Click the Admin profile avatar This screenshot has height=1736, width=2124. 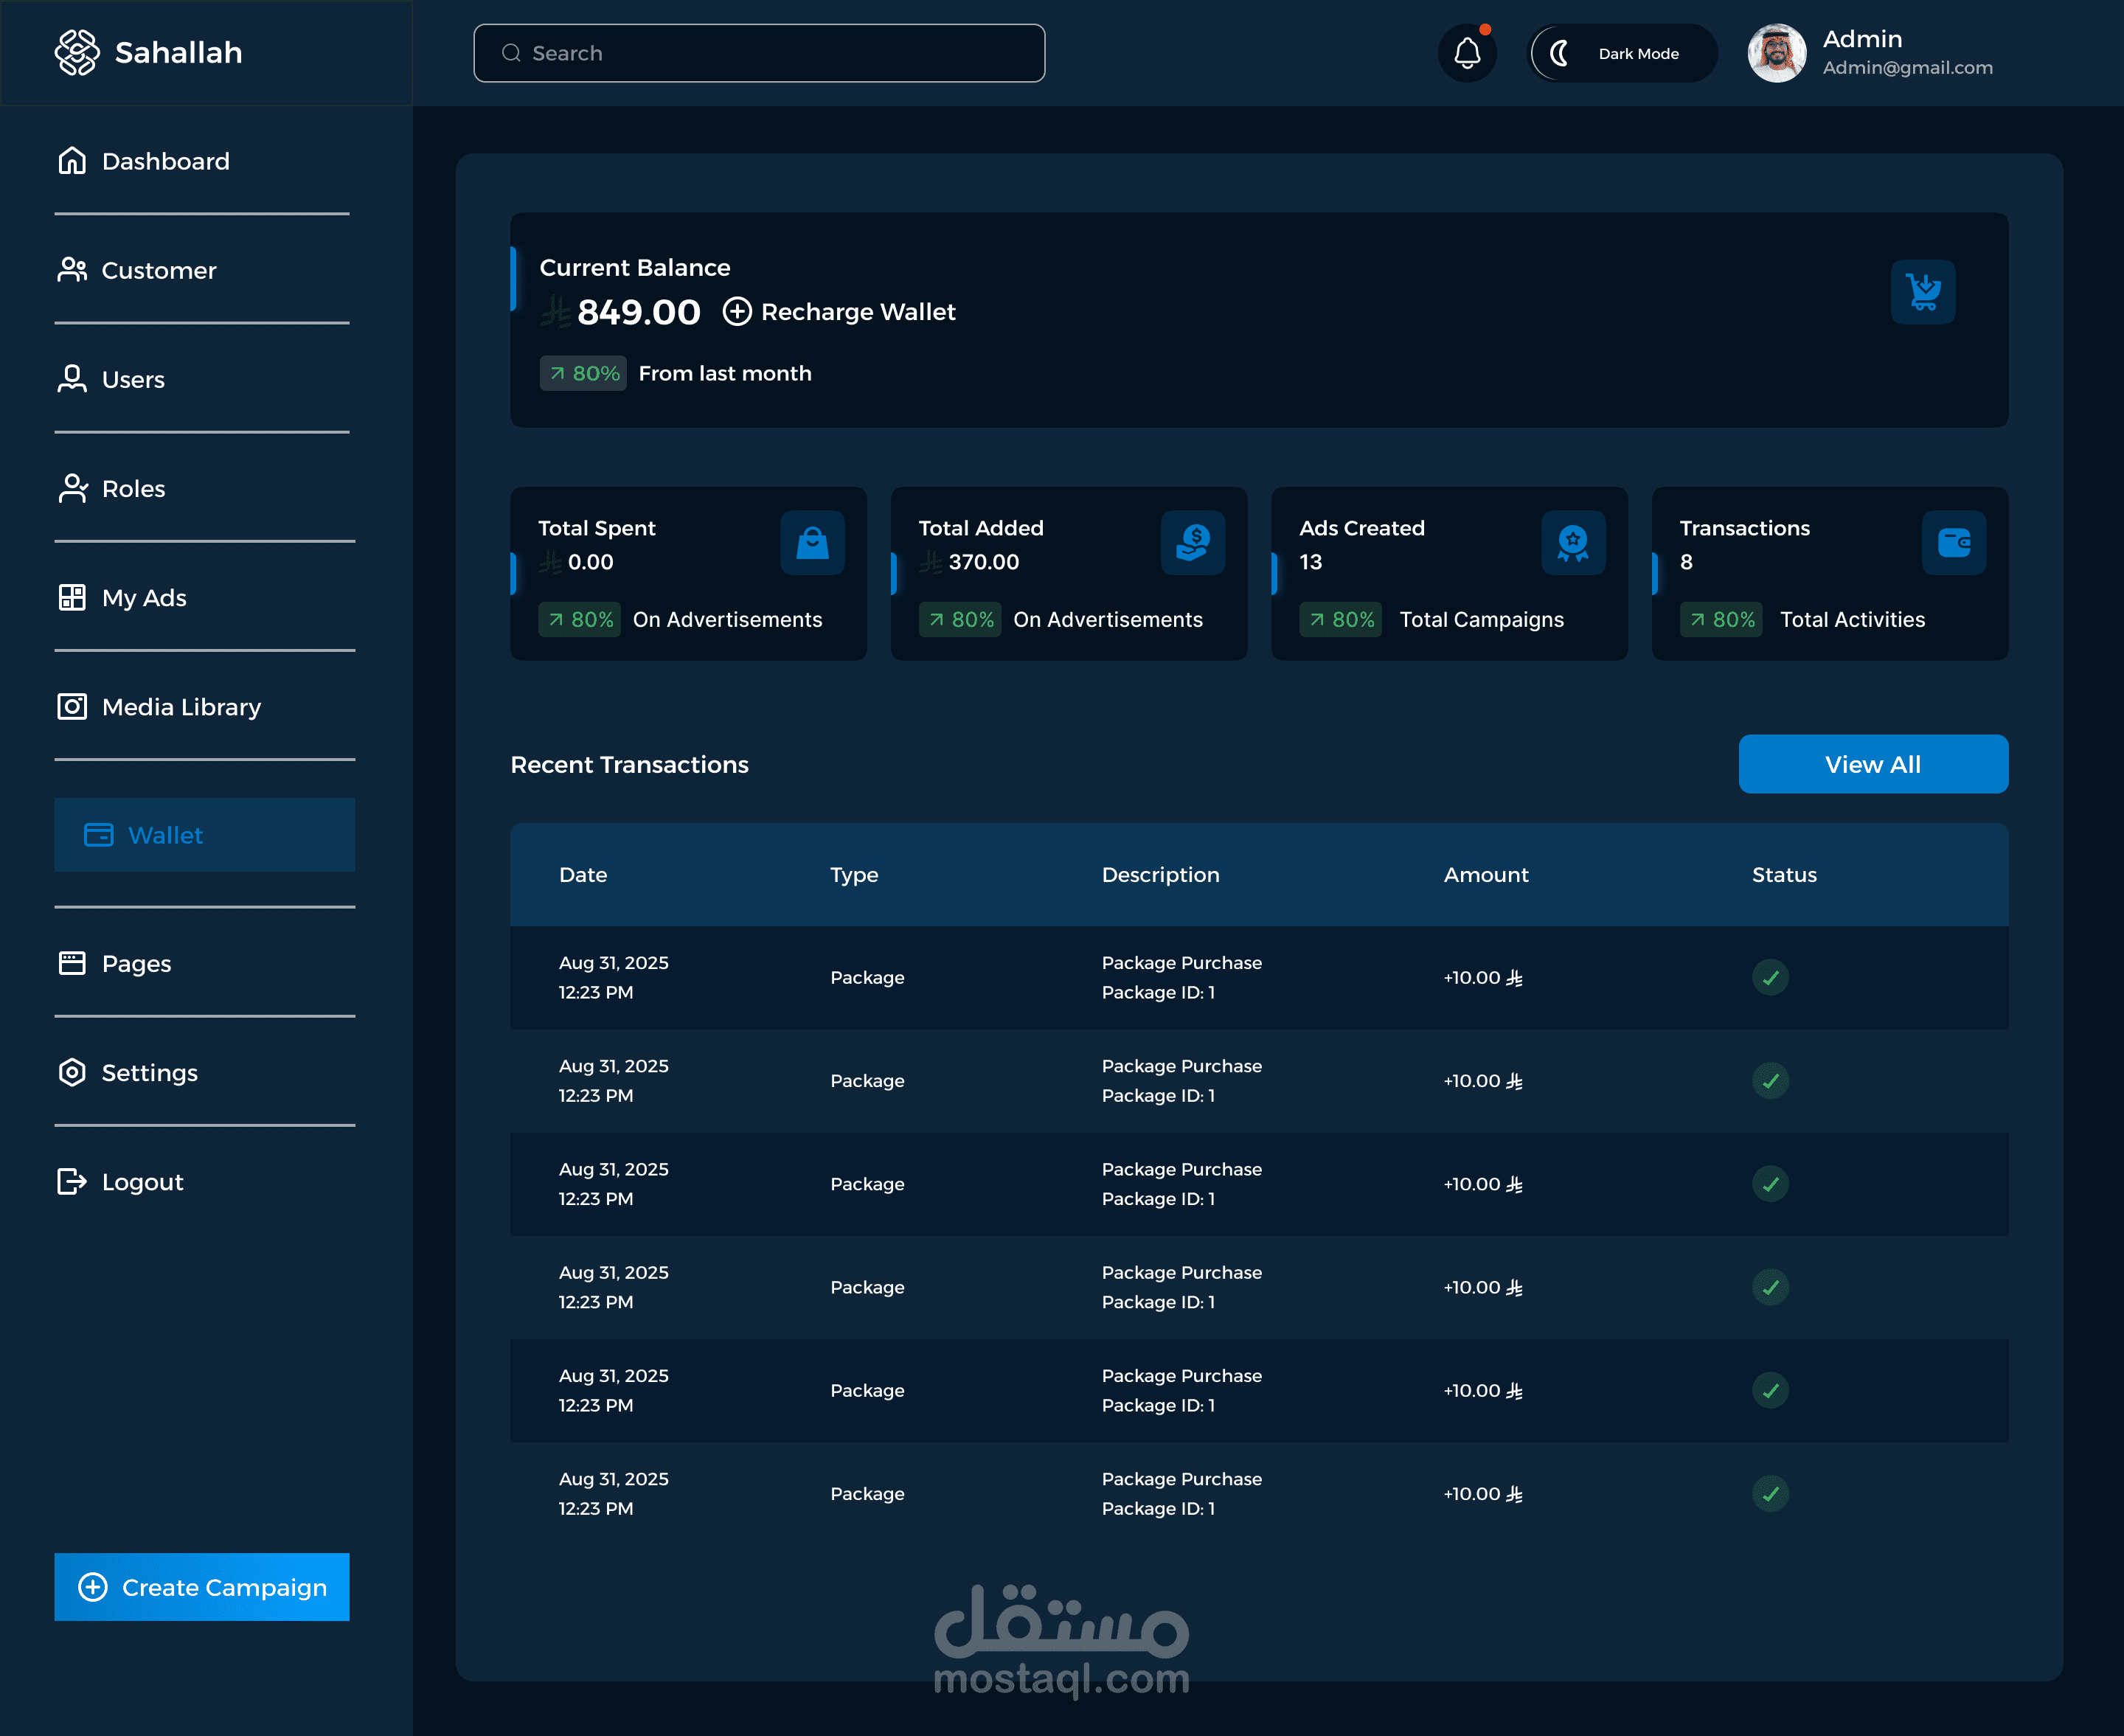click(1776, 53)
